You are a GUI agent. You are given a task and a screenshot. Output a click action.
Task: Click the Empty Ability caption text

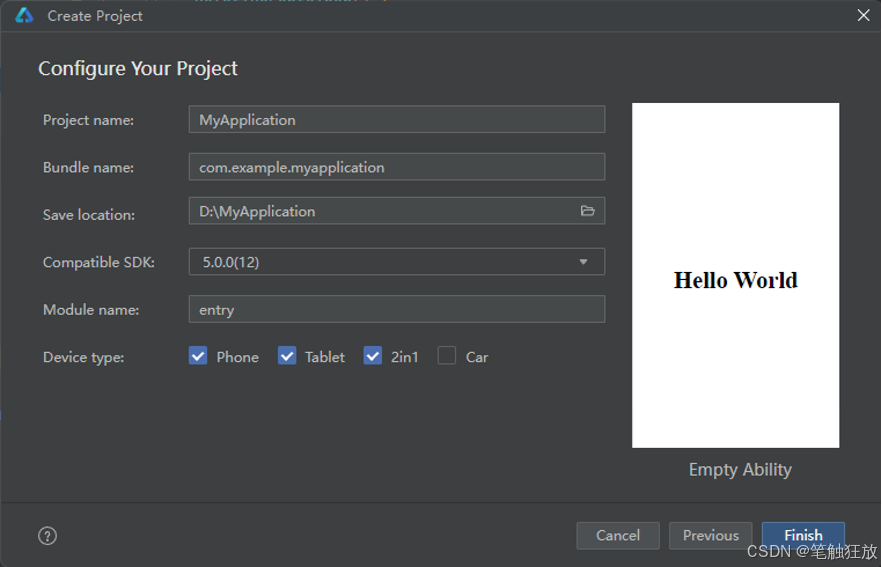(x=740, y=470)
